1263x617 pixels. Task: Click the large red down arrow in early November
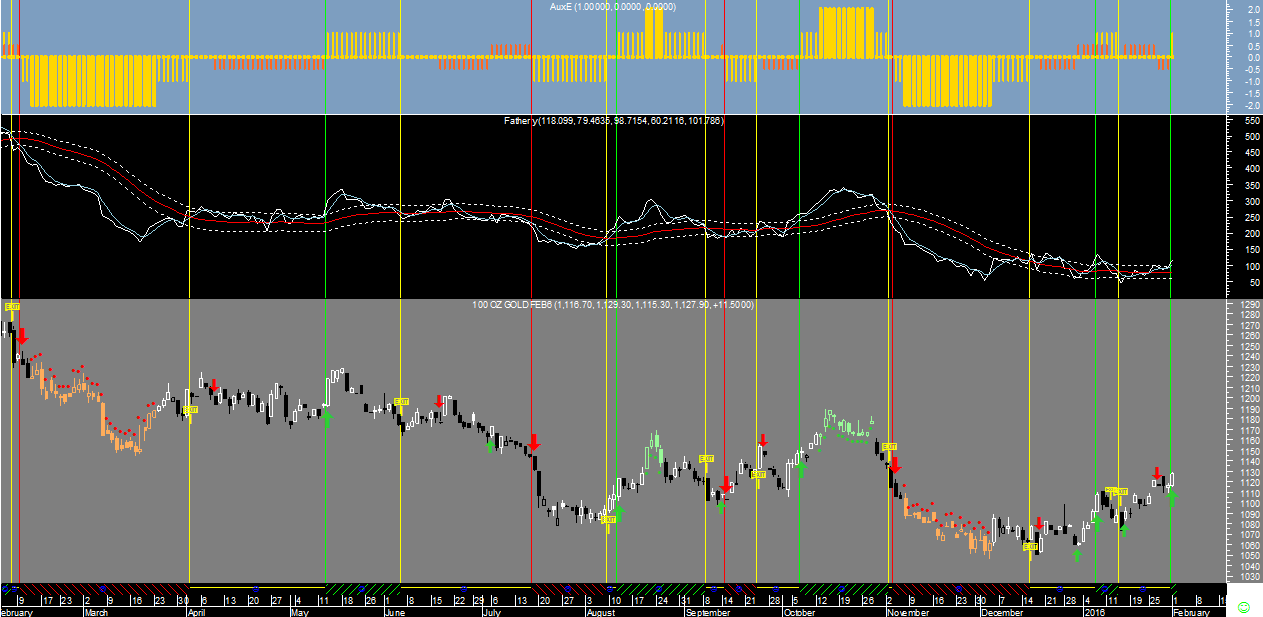pyautogui.click(x=895, y=465)
